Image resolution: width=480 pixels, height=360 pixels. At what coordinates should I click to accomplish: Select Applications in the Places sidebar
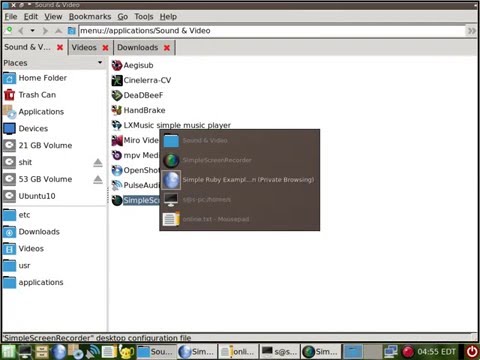point(41,112)
